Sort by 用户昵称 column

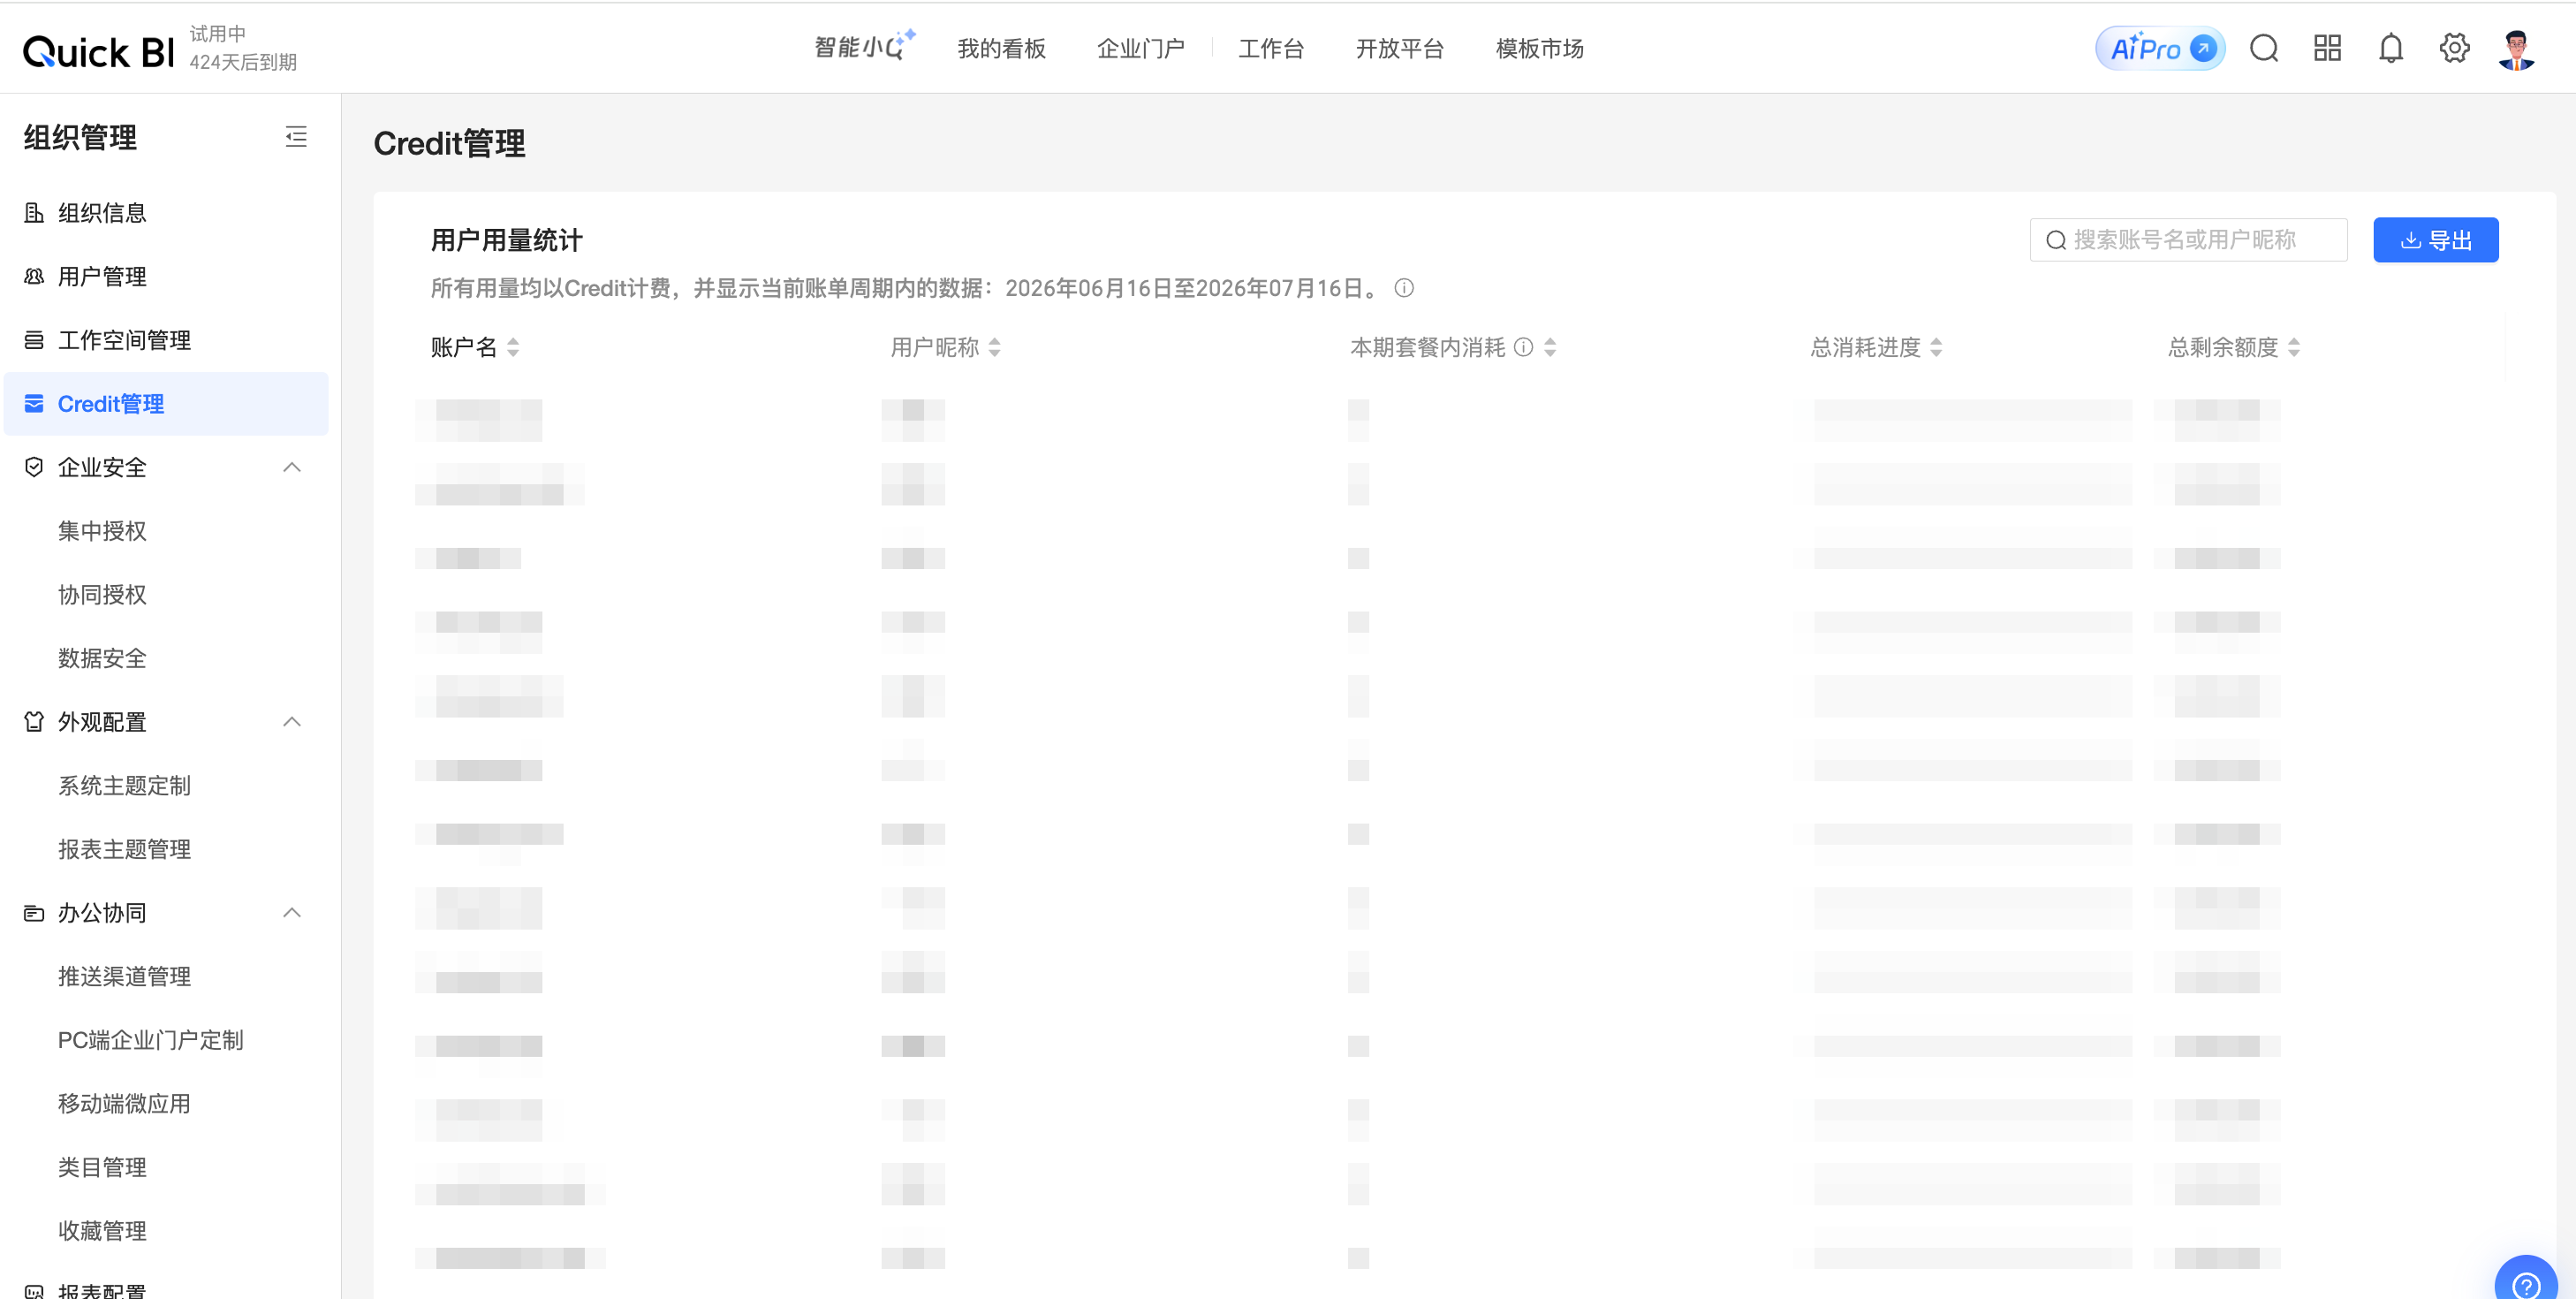[994, 347]
